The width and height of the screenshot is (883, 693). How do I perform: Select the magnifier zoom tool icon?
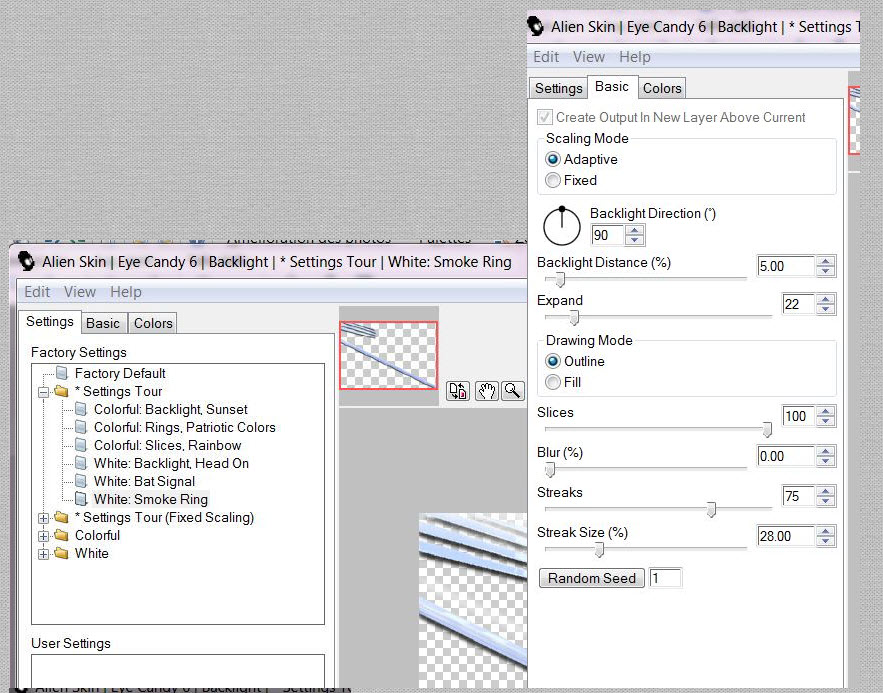tap(512, 391)
